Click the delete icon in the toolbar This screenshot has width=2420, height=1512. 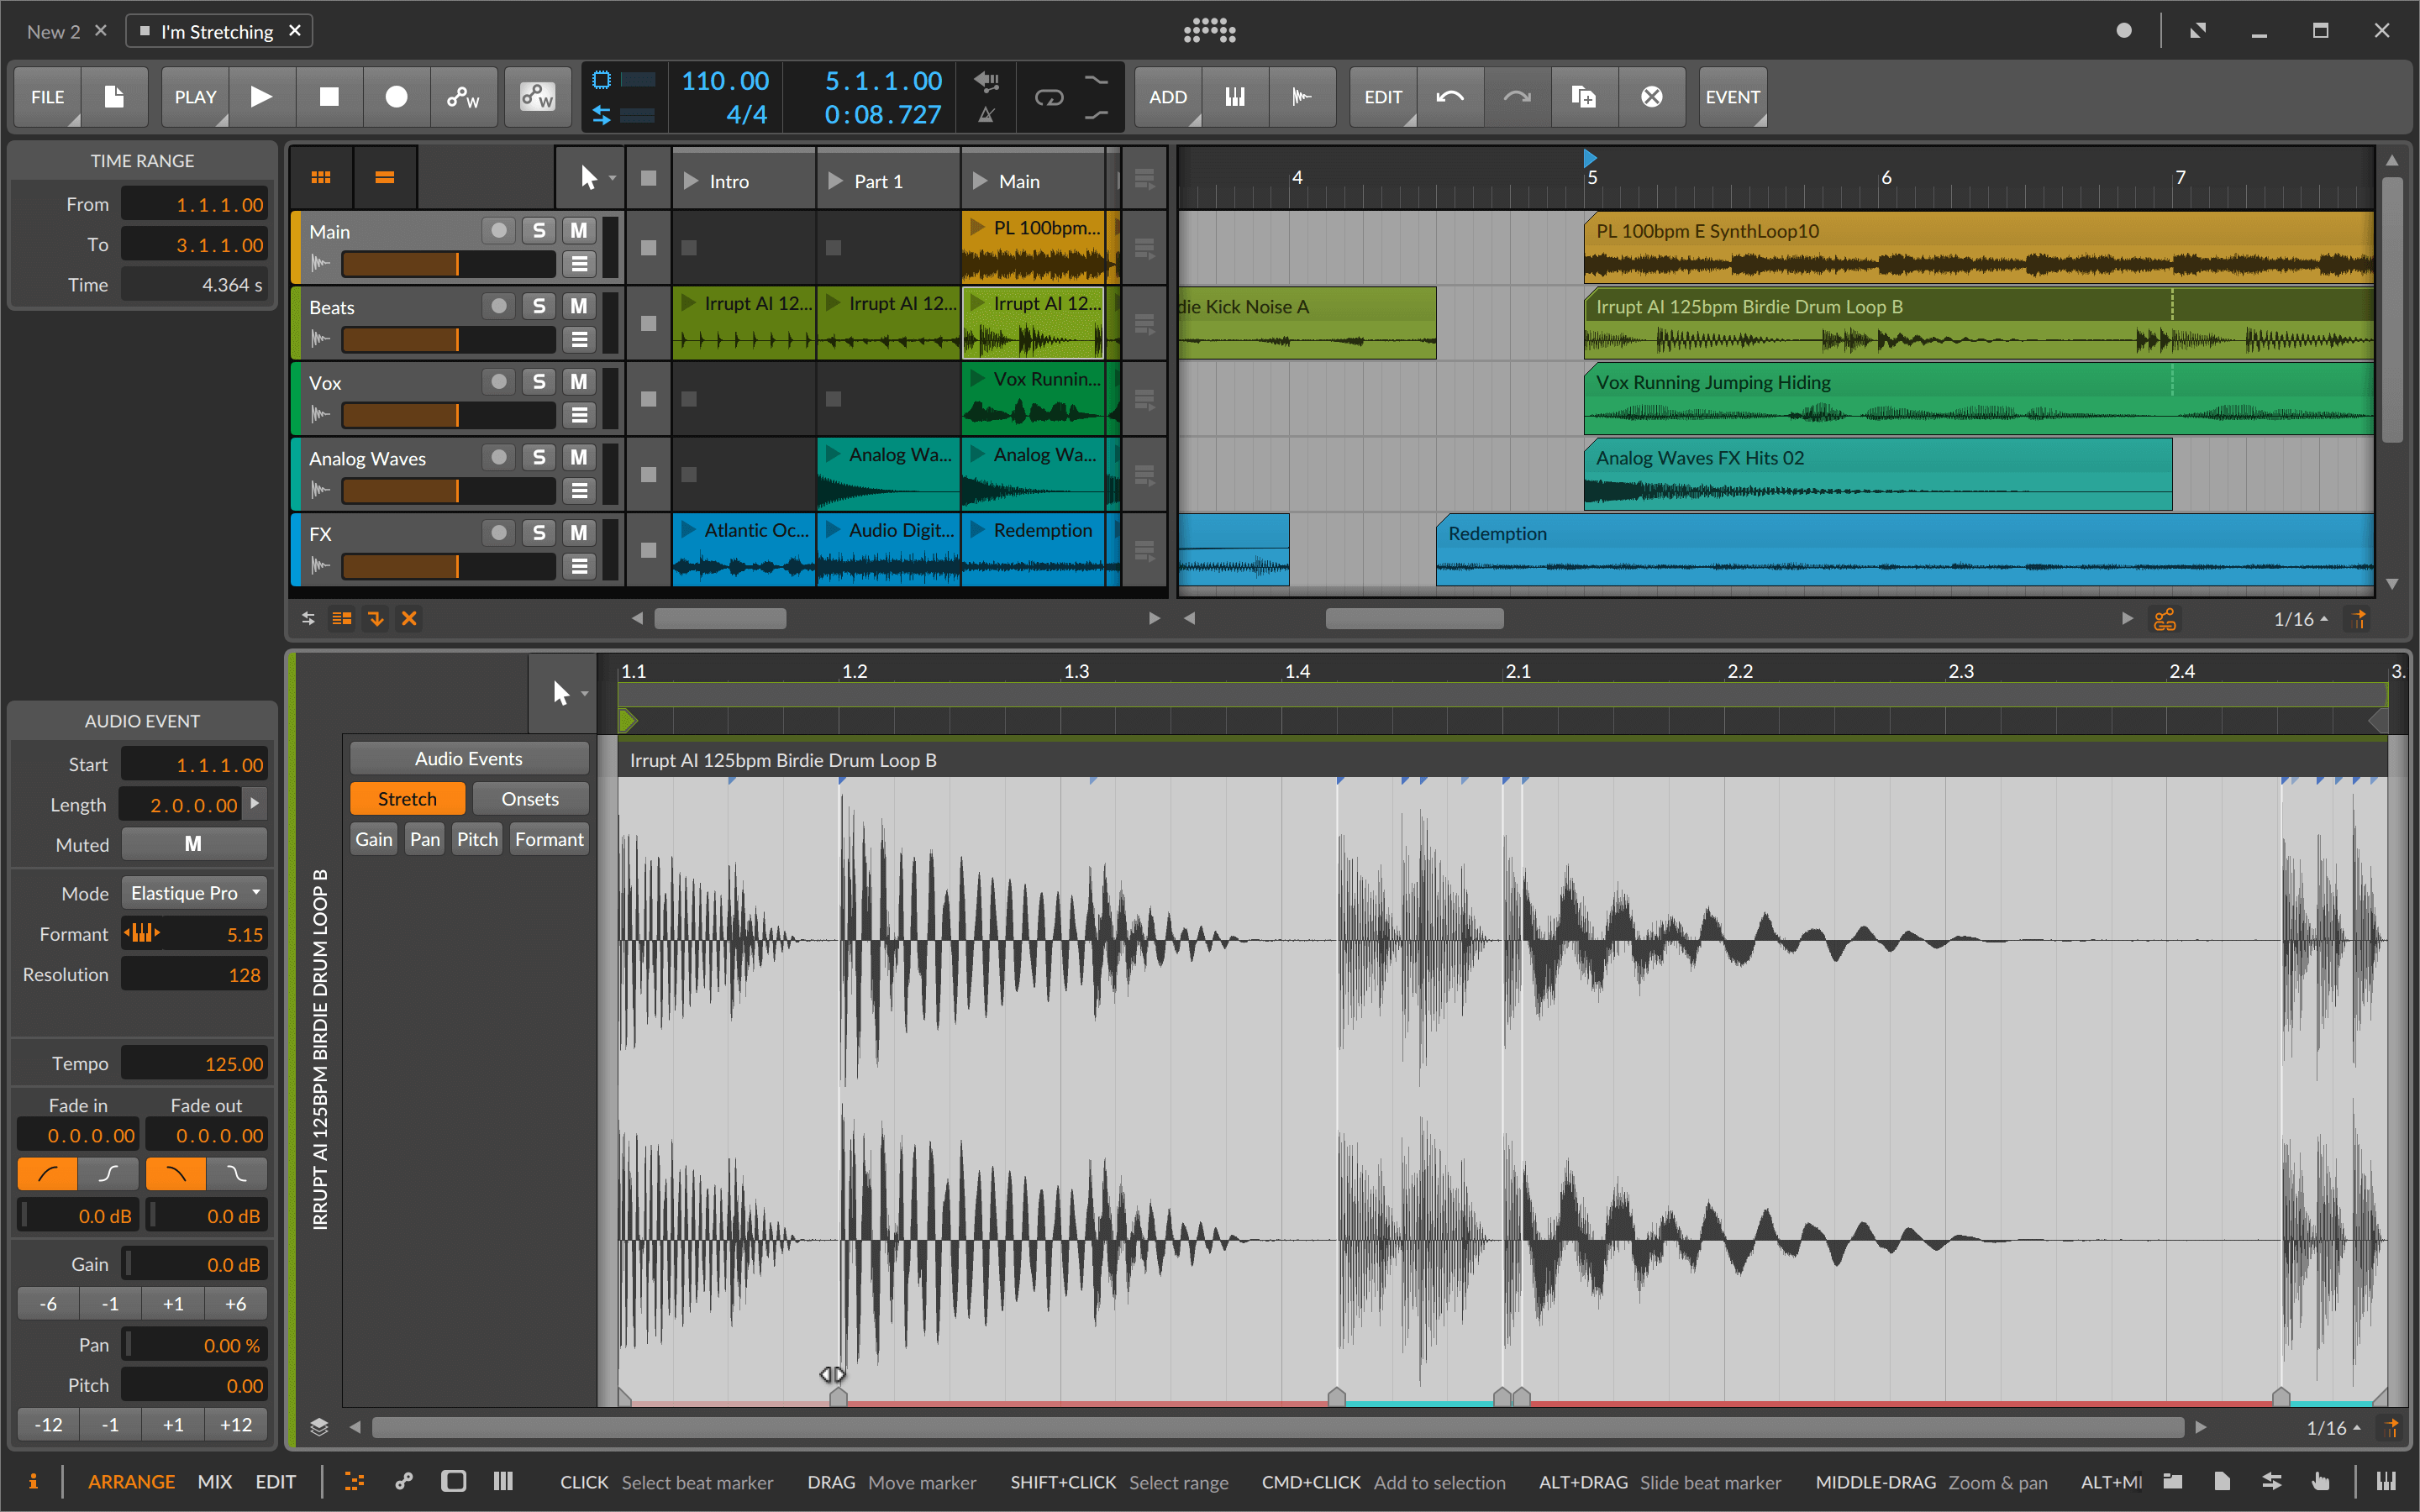[1651, 97]
